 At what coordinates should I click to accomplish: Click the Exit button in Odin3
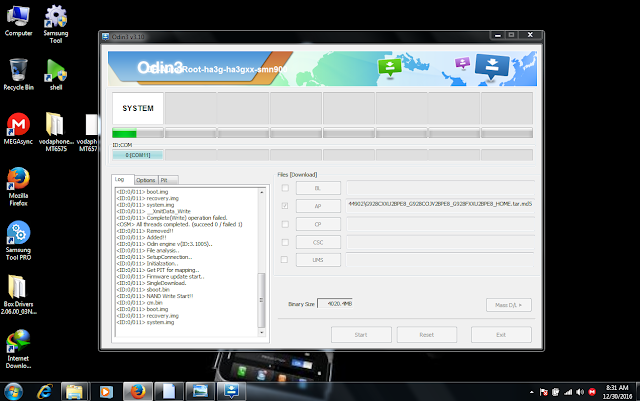tap(501, 334)
